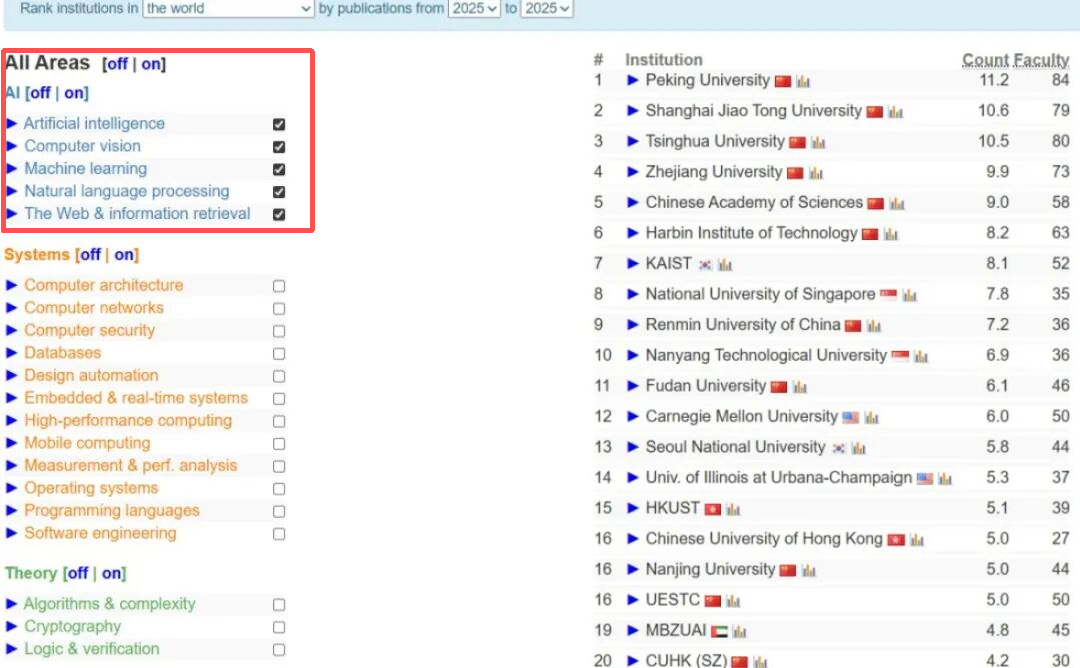Open the bar chart icon beside Peking University
This screenshot has height=668, width=1080.
pos(803,82)
